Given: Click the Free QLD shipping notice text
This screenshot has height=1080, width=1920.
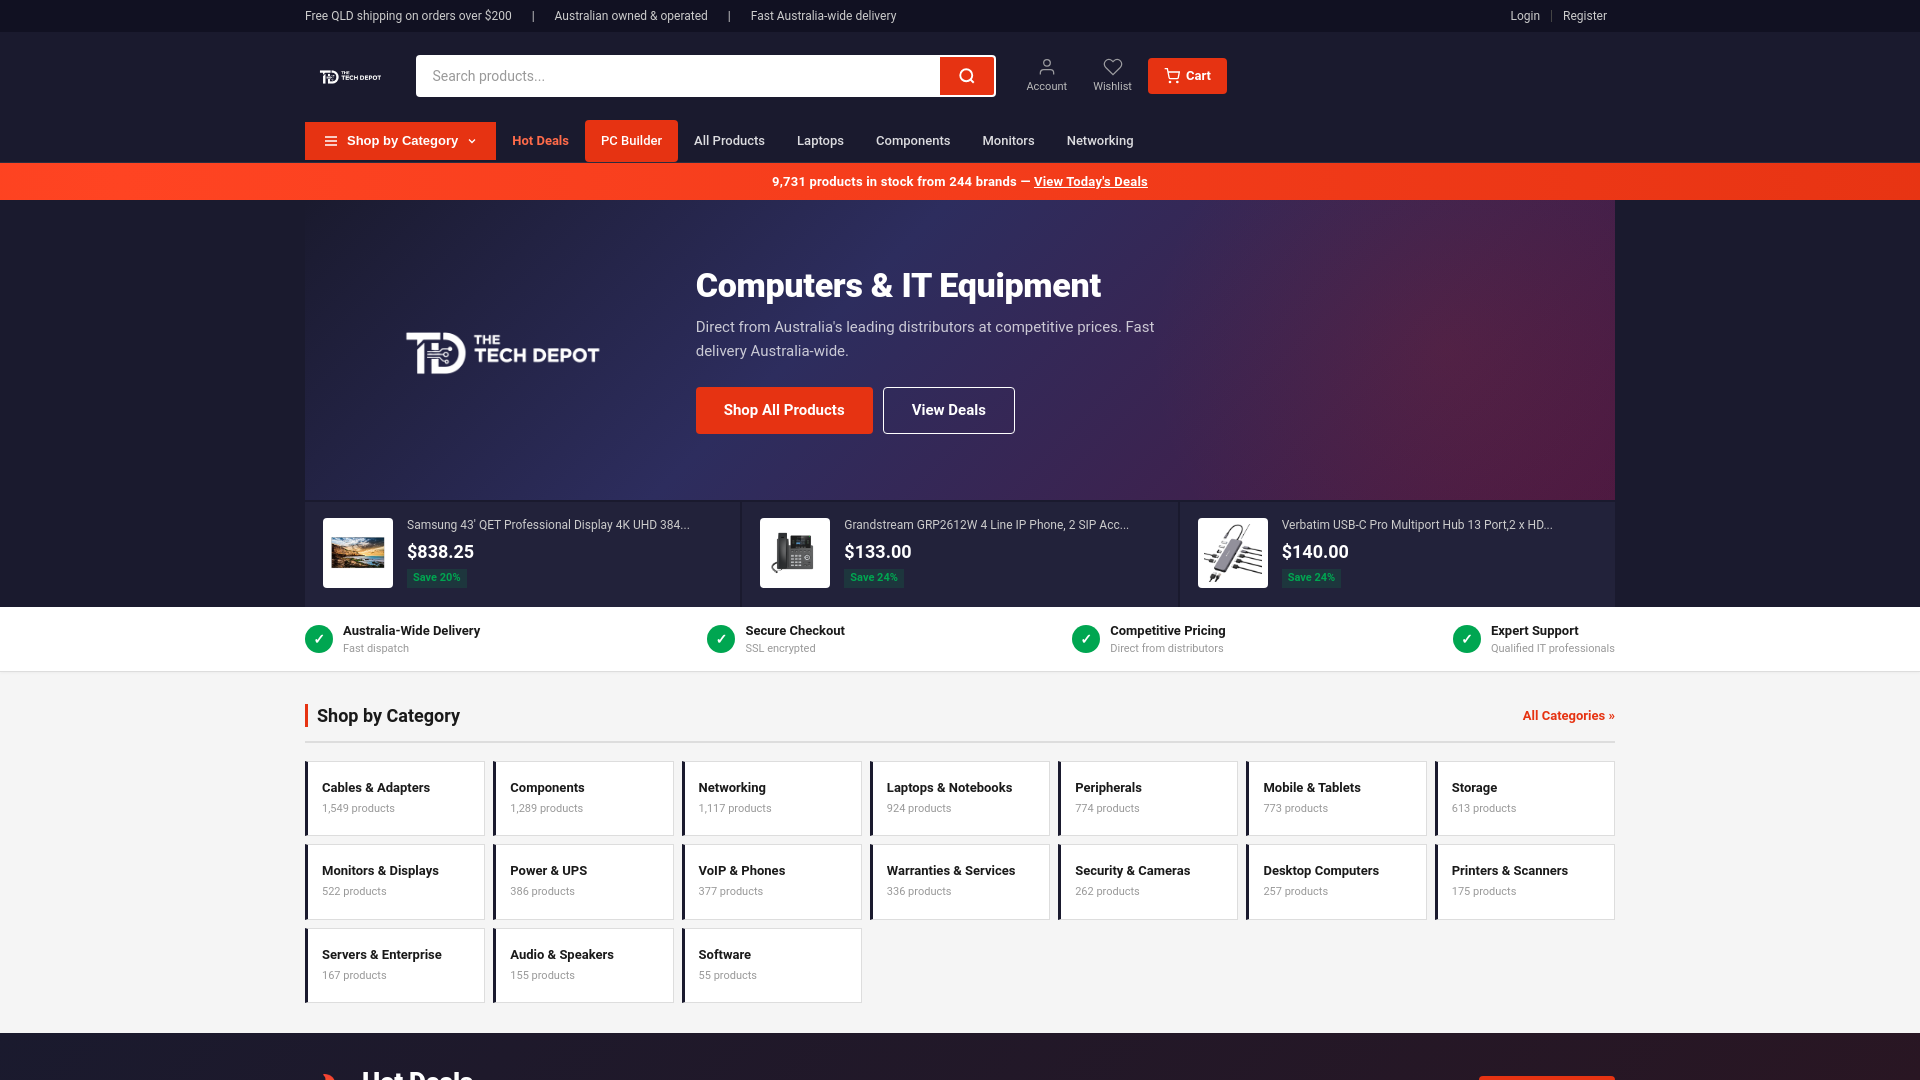Looking at the screenshot, I should (408, 16).
